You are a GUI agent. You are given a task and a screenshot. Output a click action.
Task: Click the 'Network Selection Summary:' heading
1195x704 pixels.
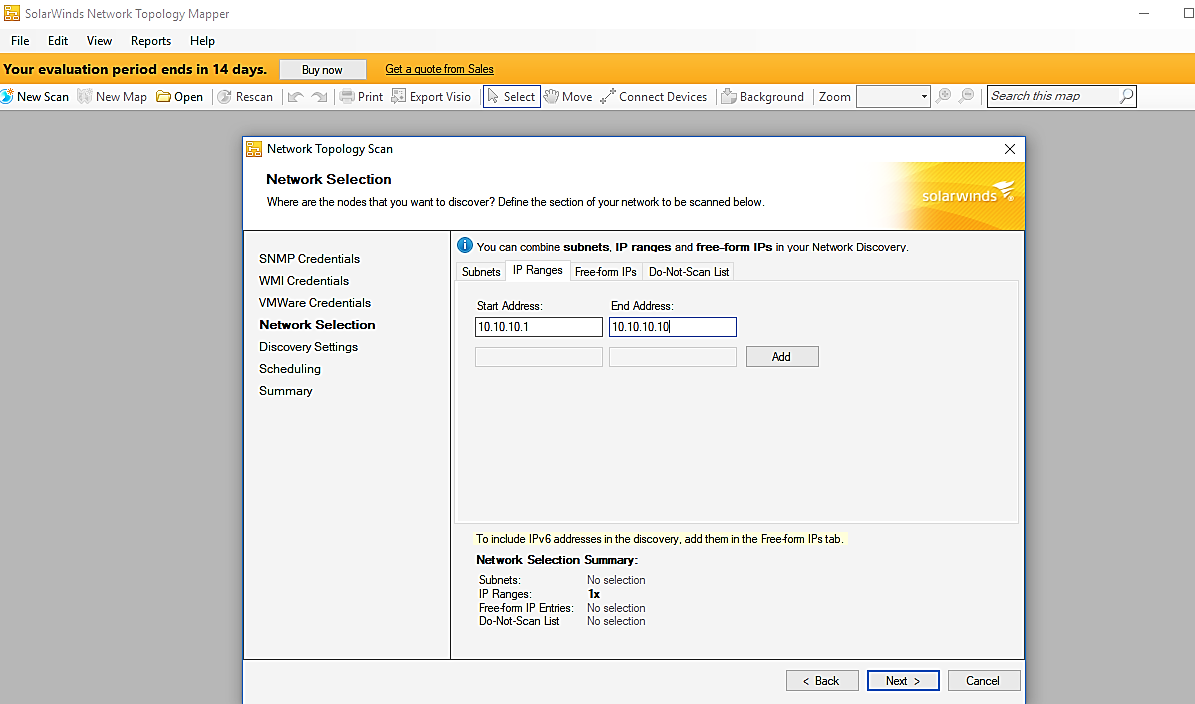click(x=557, y=560)
